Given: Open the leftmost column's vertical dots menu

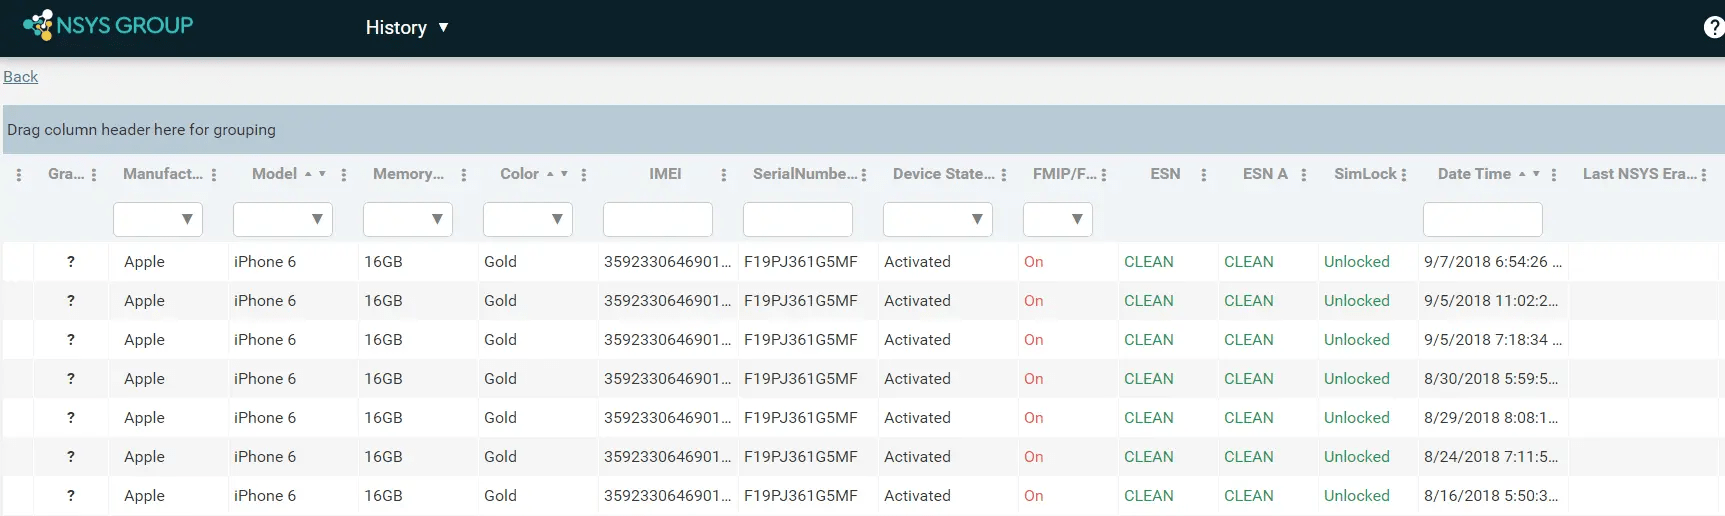Looking at the screenshot, I should pyautogui.click(x=19, y=175).
